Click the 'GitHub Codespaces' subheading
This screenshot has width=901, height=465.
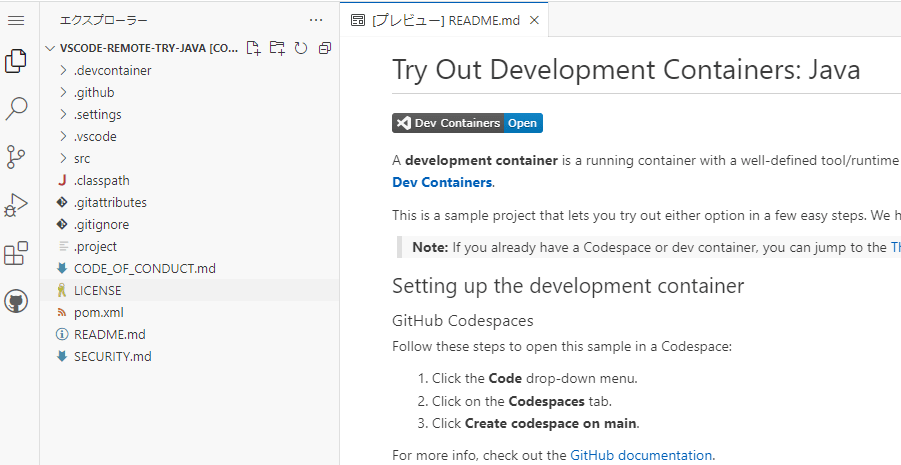tap(463, 321)
